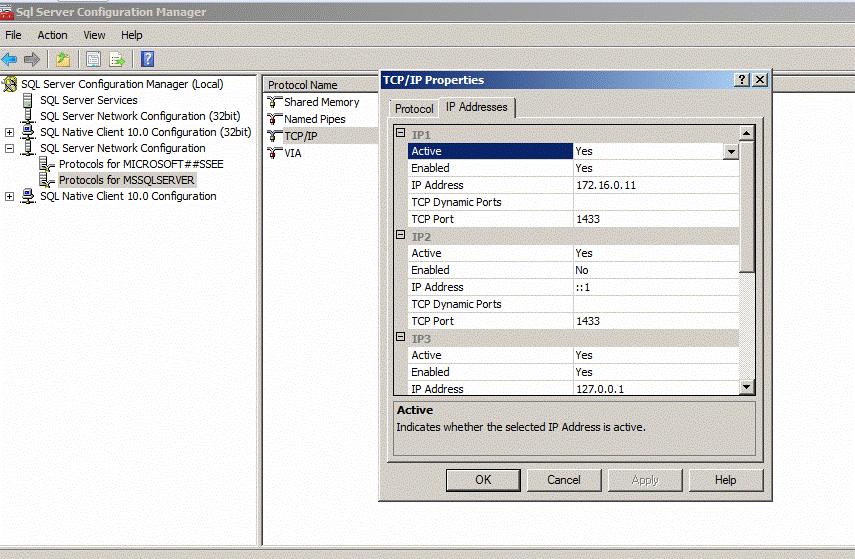Click the Properties toolbar icon

point(93,59)
